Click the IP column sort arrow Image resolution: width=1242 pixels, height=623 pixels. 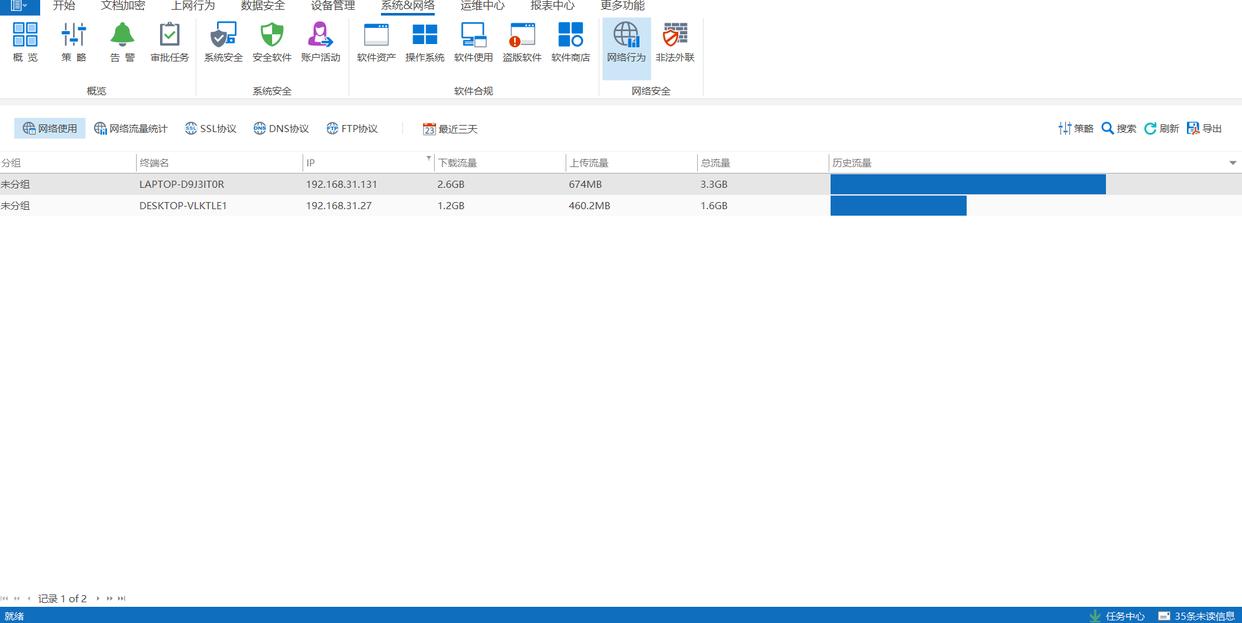(428, 159)
